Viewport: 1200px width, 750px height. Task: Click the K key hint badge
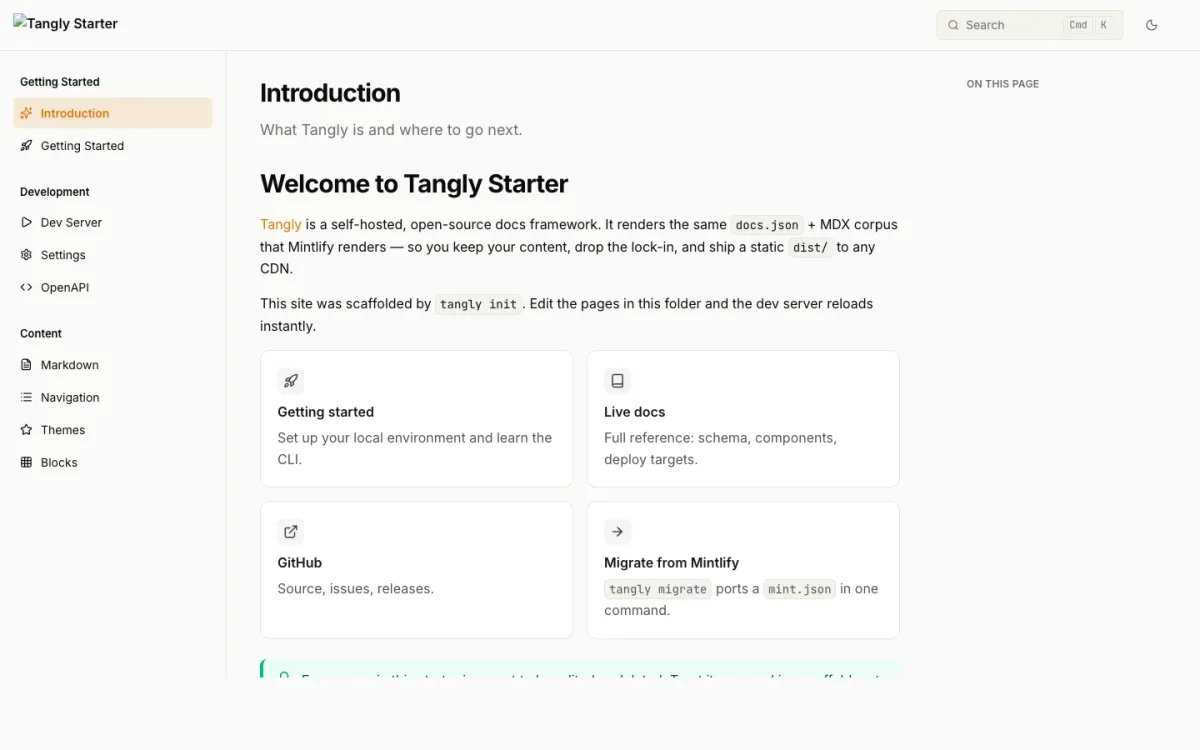(x=1104, y=25)
